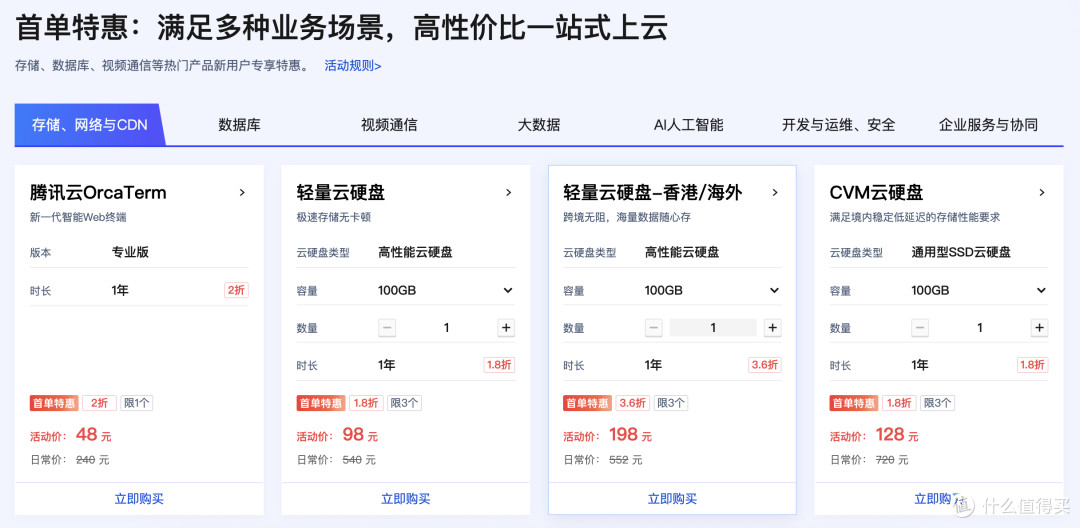The width and height of the screenshot is (1080, 528).
Task: Switch to the 大数据 tab
Action: click(539, 125)
